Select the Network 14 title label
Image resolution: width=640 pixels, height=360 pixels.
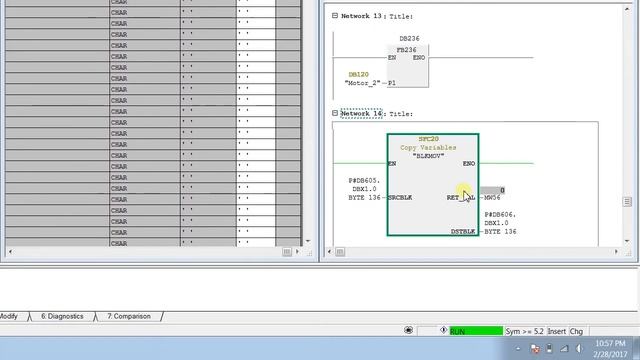(x=362, y=113)
